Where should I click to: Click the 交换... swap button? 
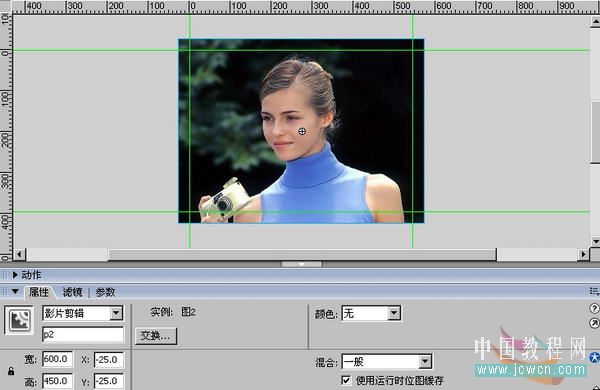156,336
